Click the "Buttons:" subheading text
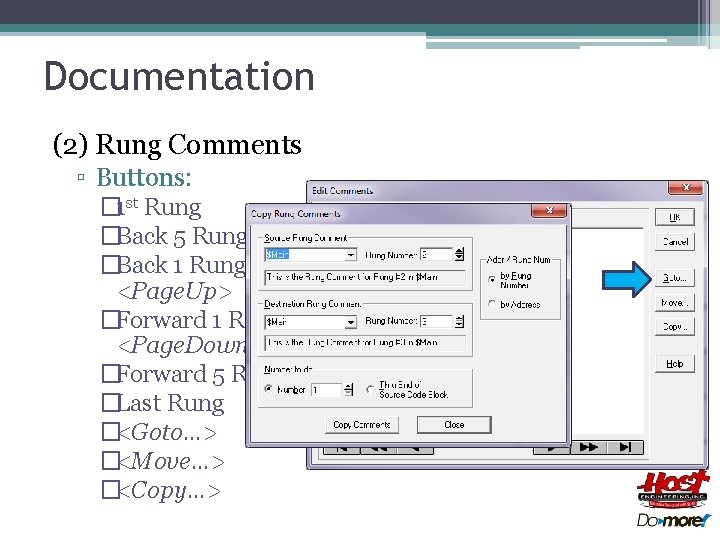 [x=144, y=177]
